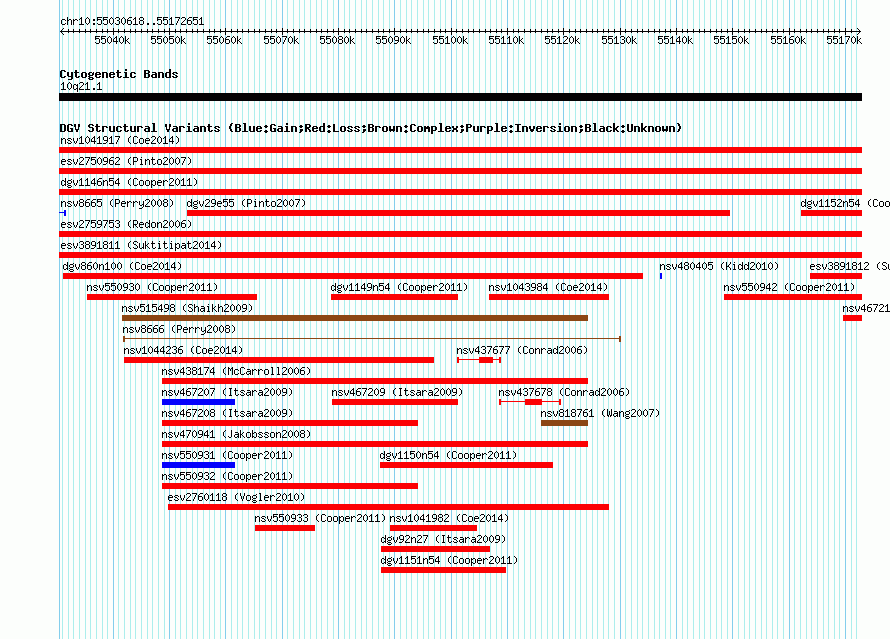Click the esv2759753 (Redon2006) label

pyautogui.click(x=126, y=224)
